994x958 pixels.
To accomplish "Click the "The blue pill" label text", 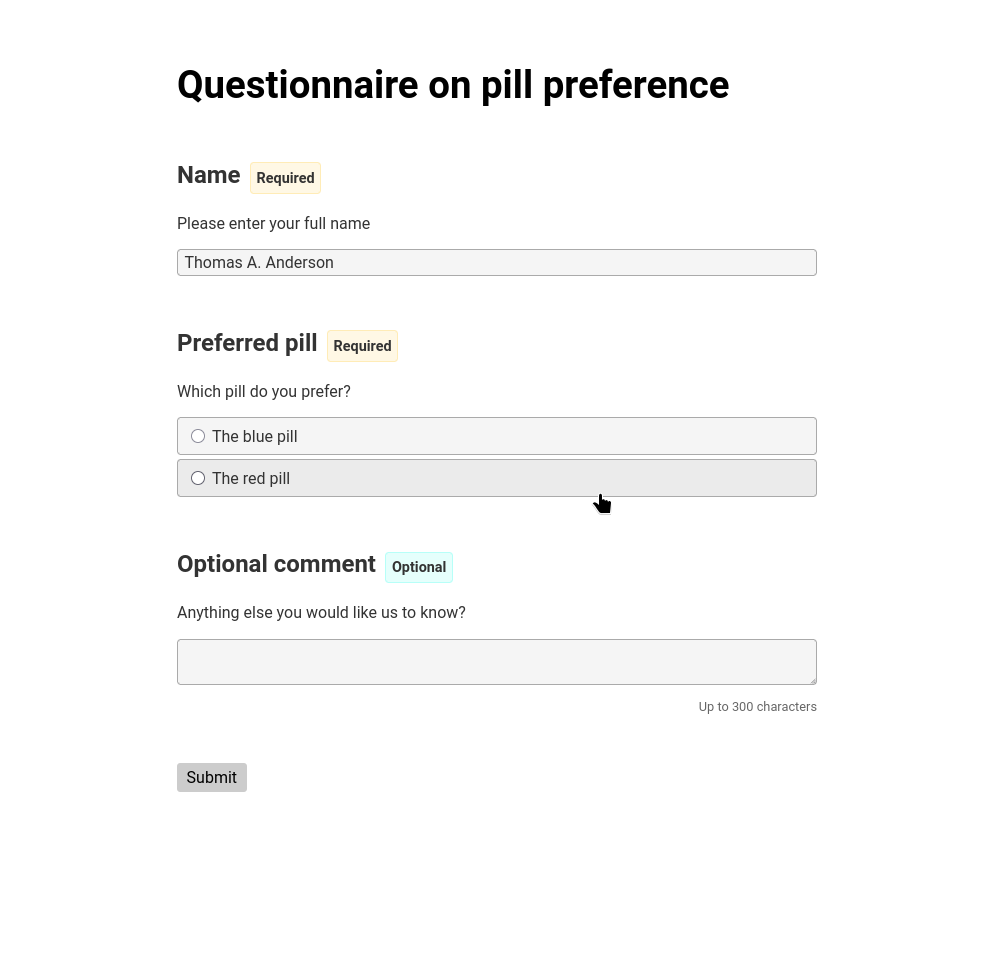I will pyautogui.click(x=254, y=437).
